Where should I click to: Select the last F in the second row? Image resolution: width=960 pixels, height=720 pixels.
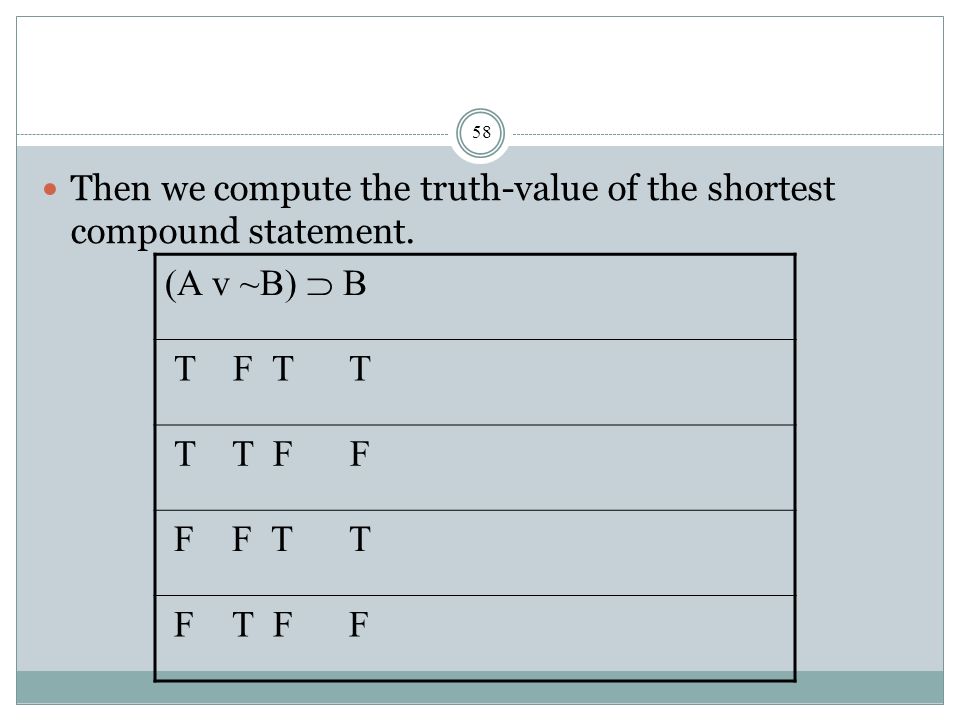(359, 454)
